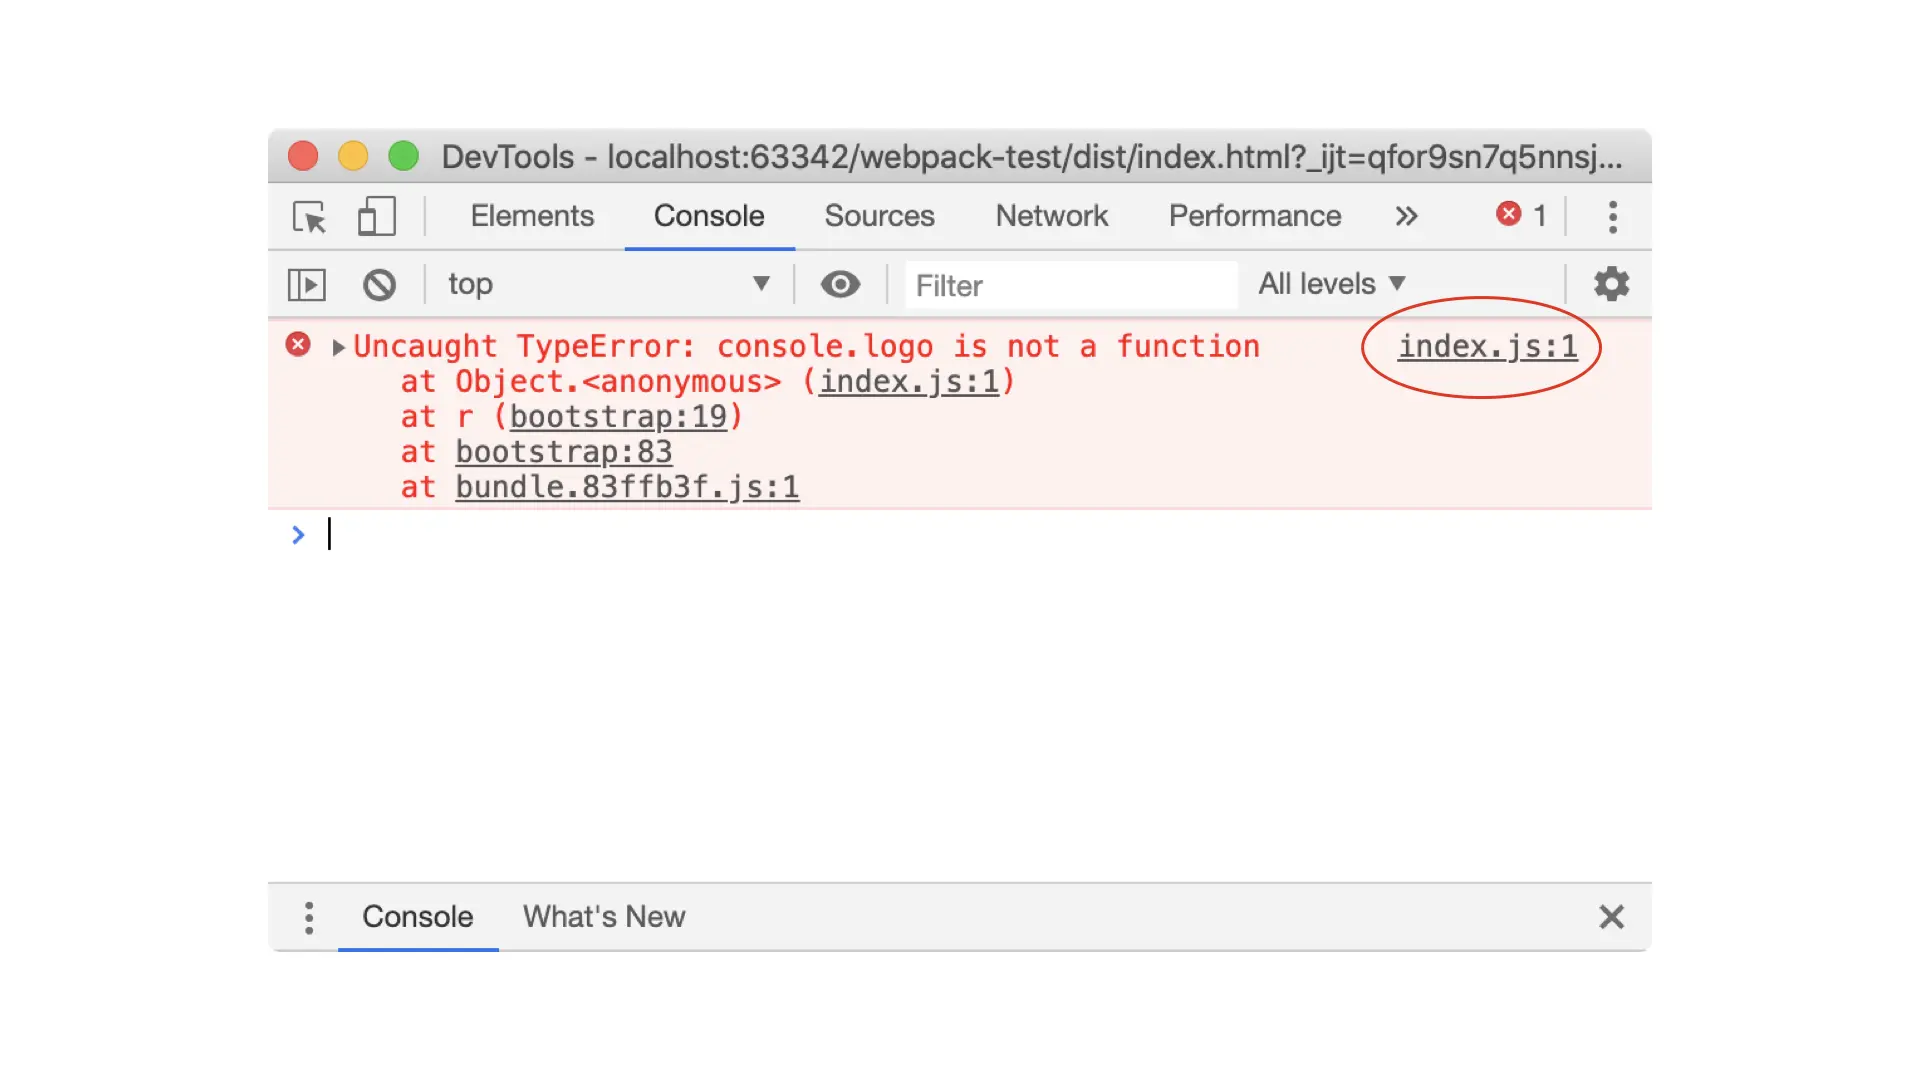Show more tabs via double-chevron
The width and height of the screenshot is (1920, 1080).
1406,217
